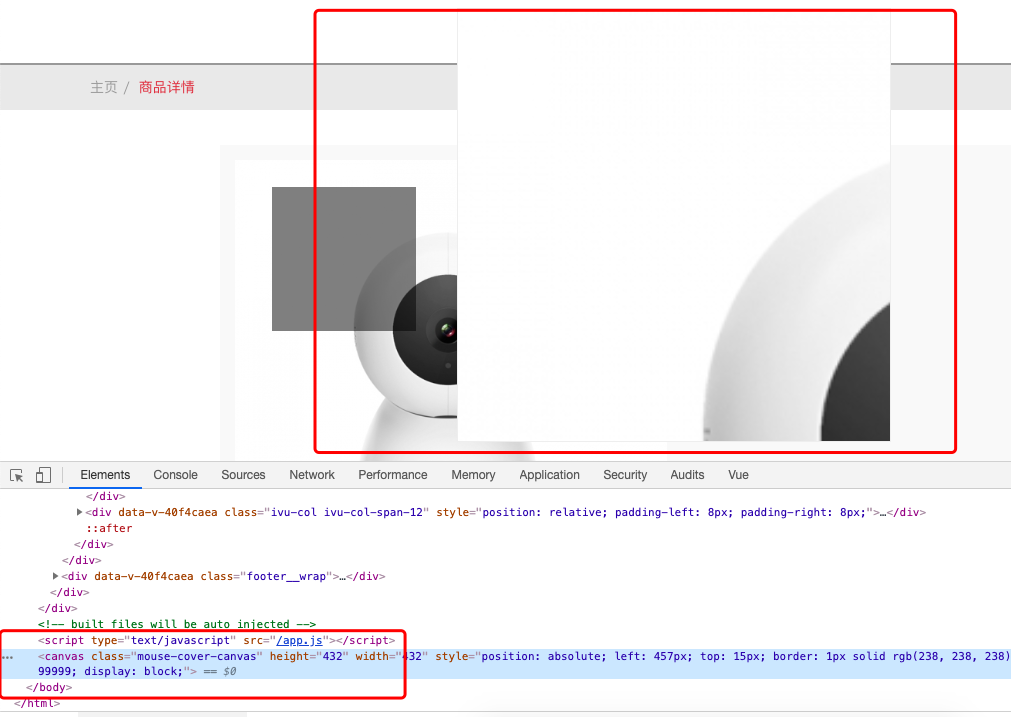1011x717 pixels.
Task: Activate the inspect element picker icon
Action: pyautogui.click(x=17, y=475)
